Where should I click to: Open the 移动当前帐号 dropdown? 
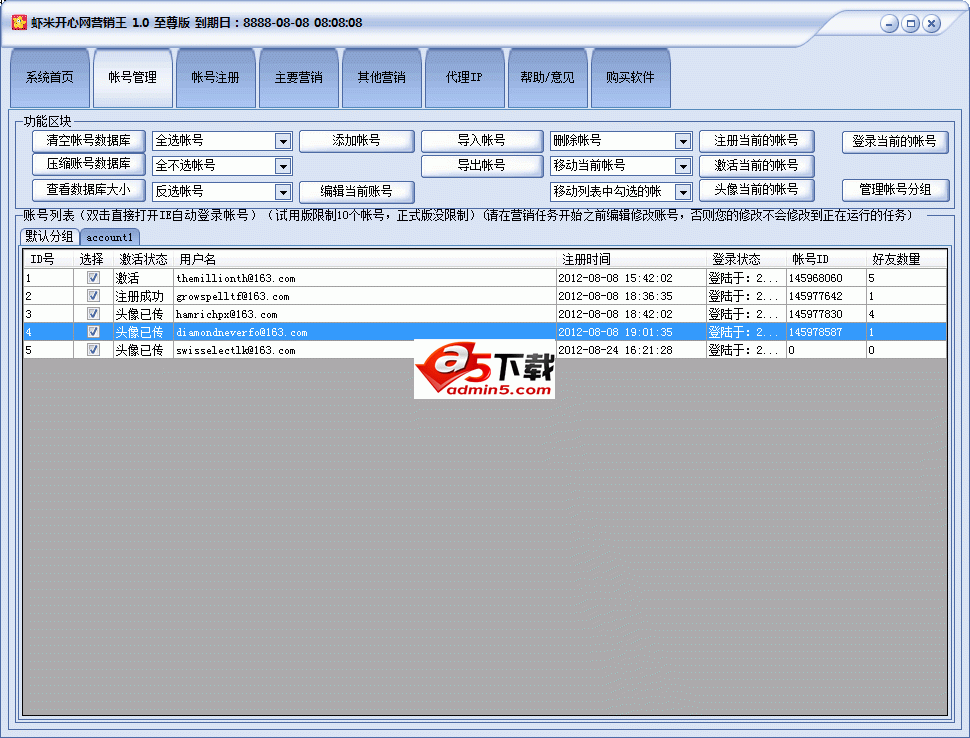pyautogui.click(x=682, y=166)
